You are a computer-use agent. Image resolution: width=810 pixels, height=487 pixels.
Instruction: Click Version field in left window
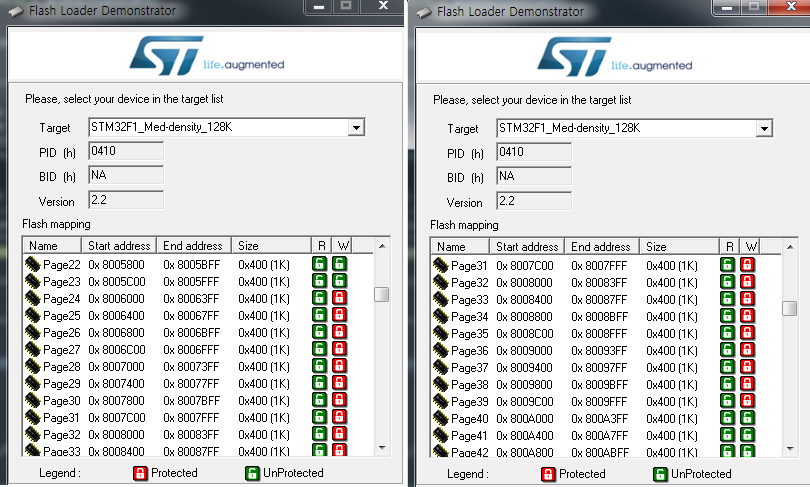point(126,200)
